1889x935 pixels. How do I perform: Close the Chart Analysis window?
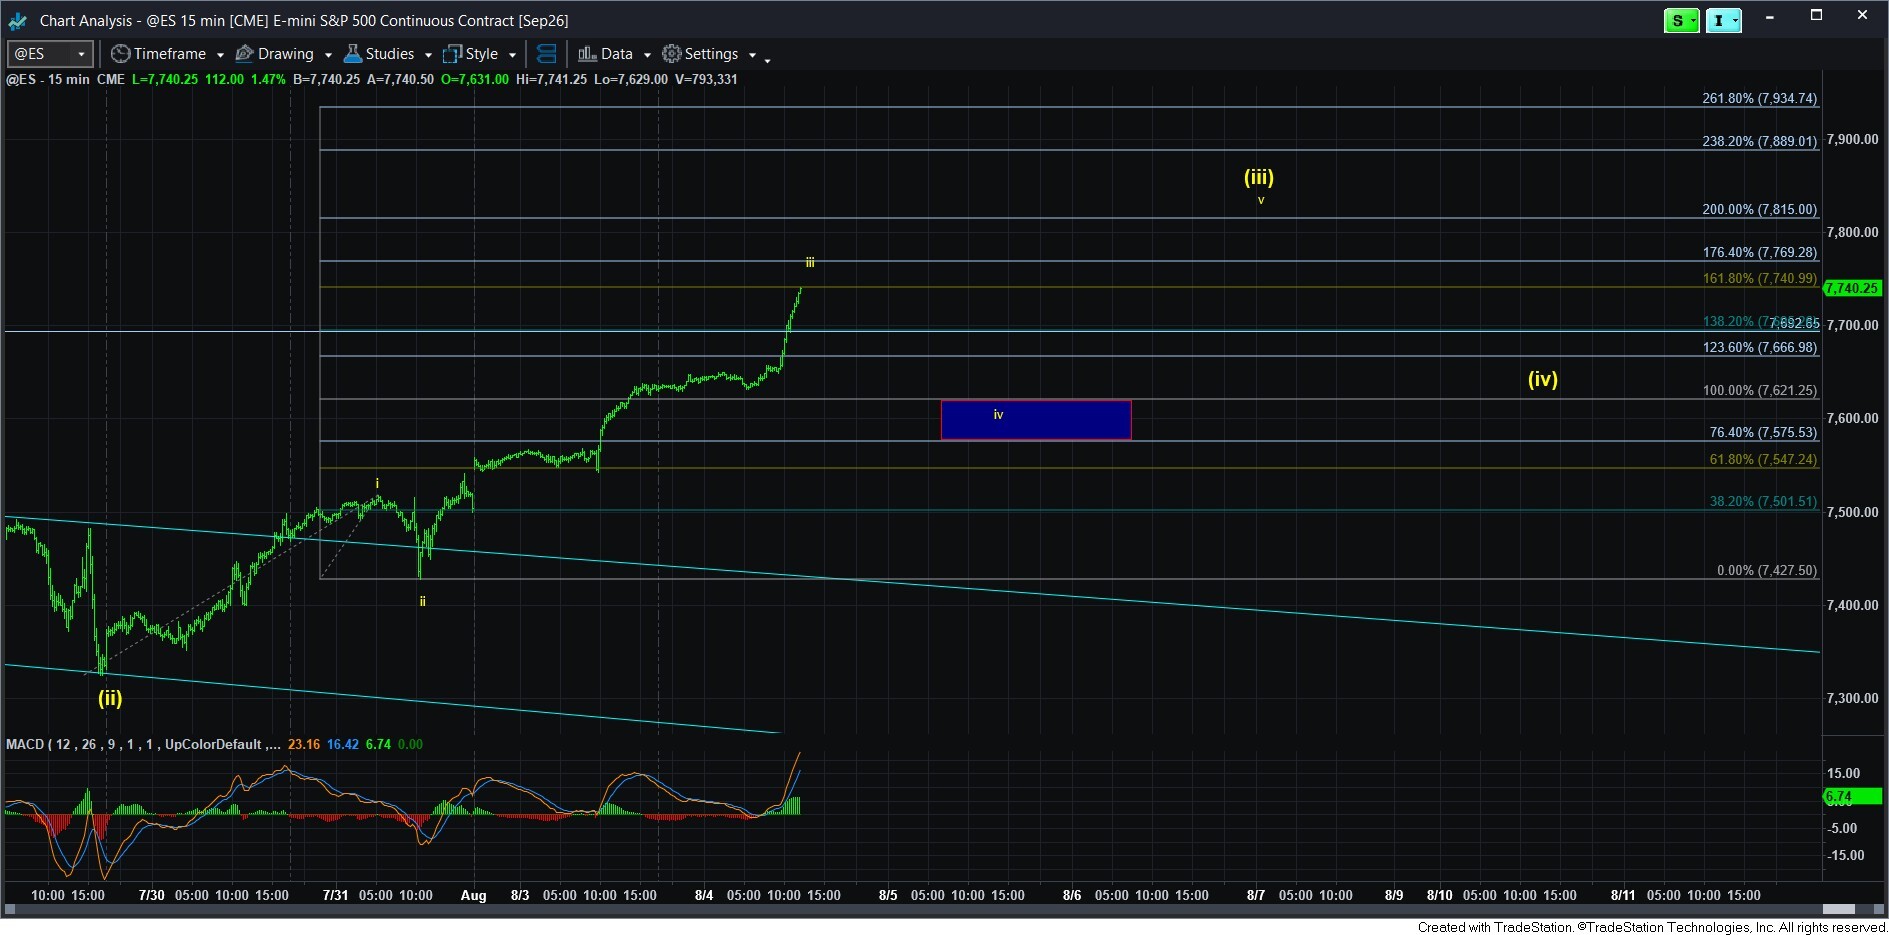click(x=1862, y=16)
